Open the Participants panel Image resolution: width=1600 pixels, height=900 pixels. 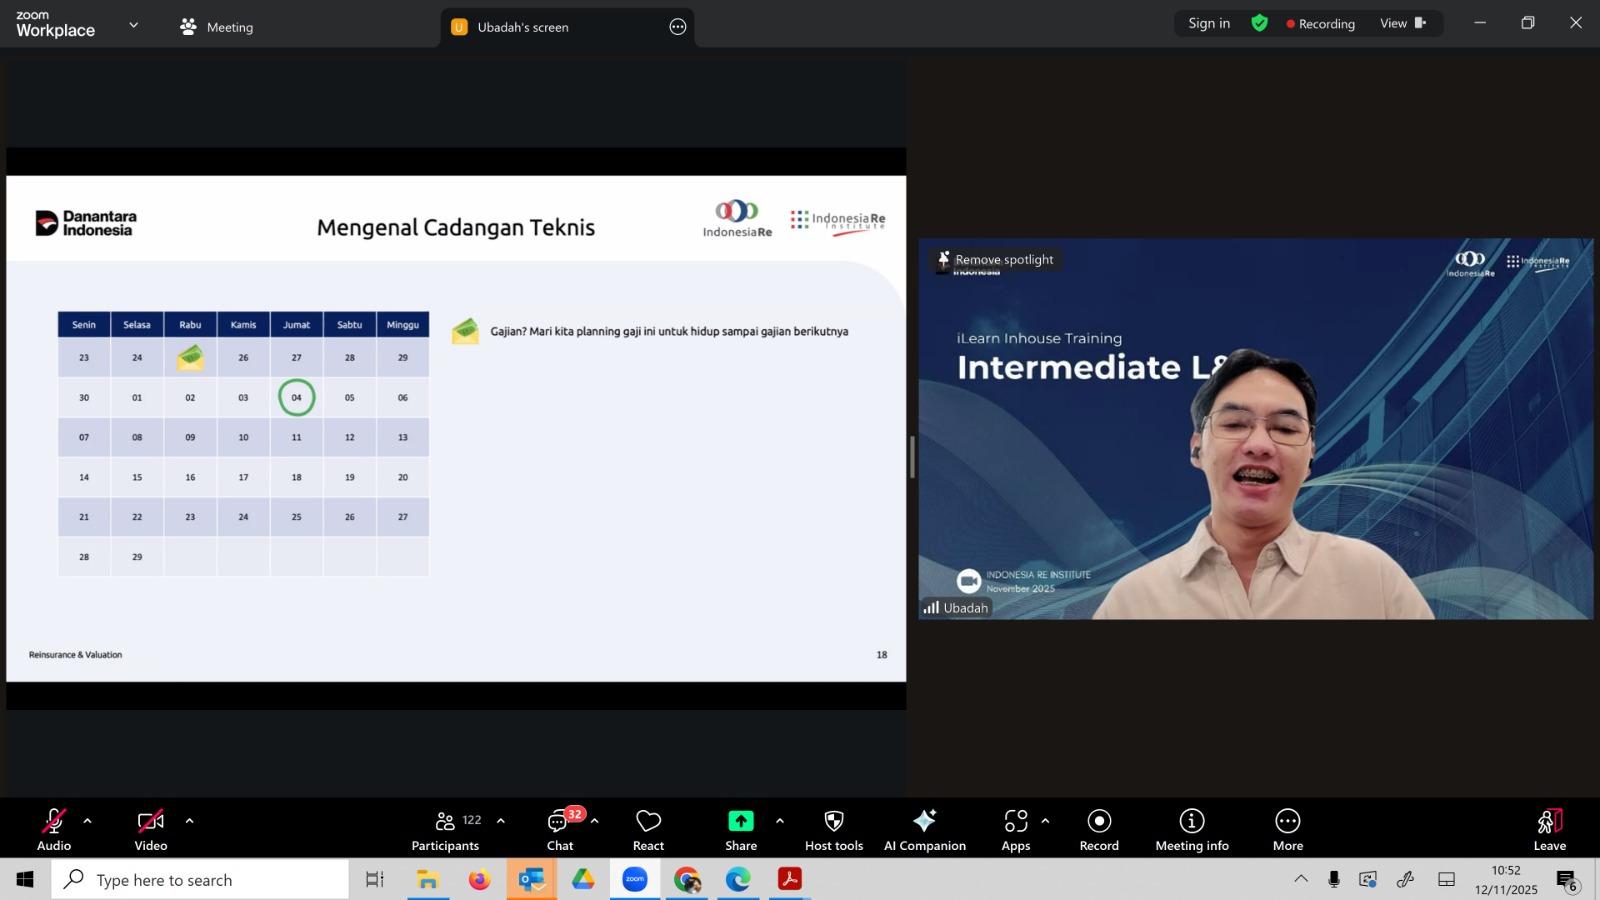pos(446,830)
